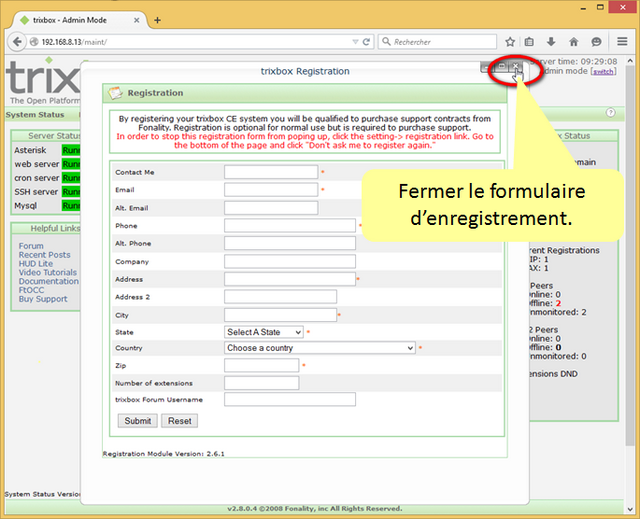The image size is (640, 519).
Task: Focus the trixbox Forum Username field
Action: pyautogui.click(x=290, y=399)
